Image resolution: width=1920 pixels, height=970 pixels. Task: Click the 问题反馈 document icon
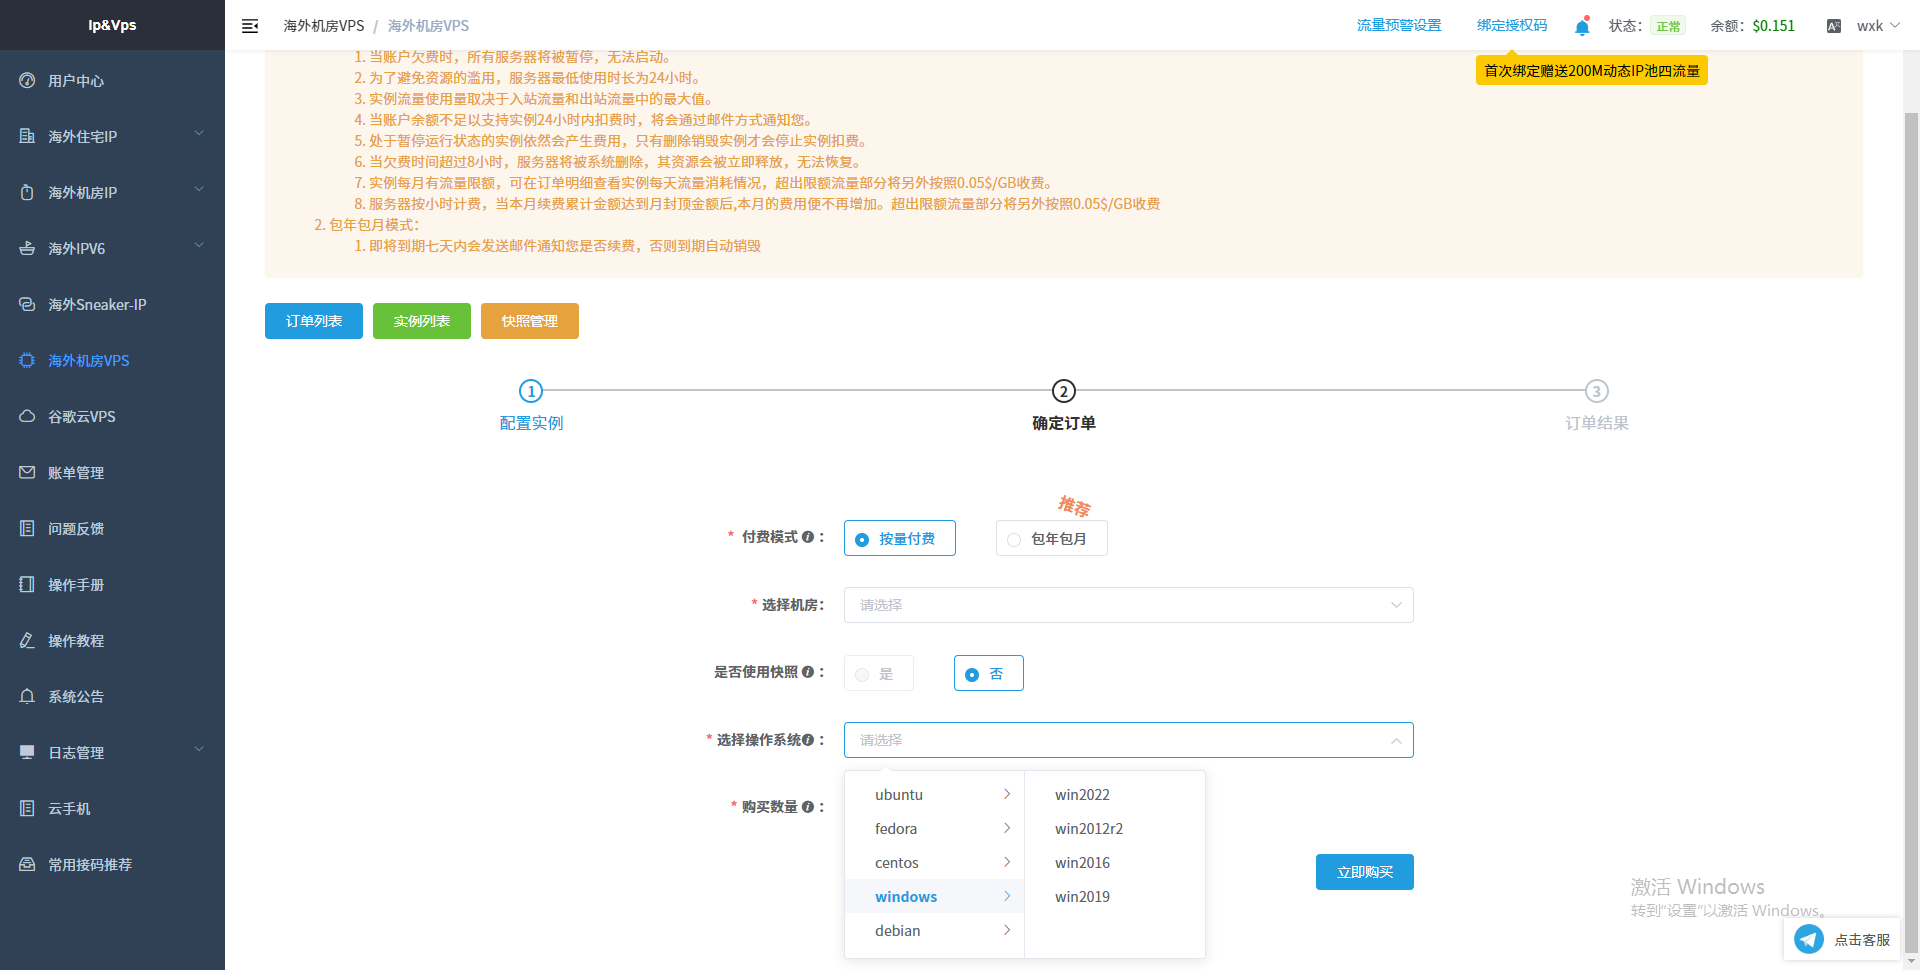tap(27, 528)
